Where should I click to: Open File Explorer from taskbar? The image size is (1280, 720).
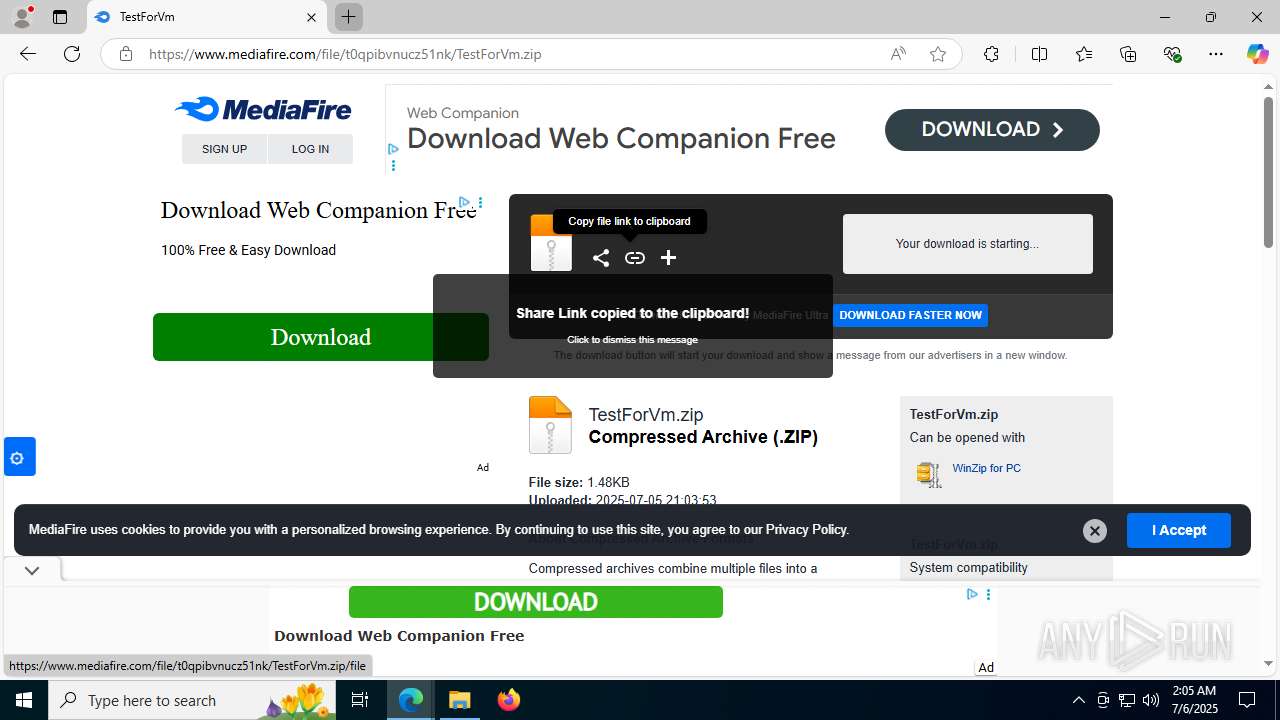click(x=460, y=700)
